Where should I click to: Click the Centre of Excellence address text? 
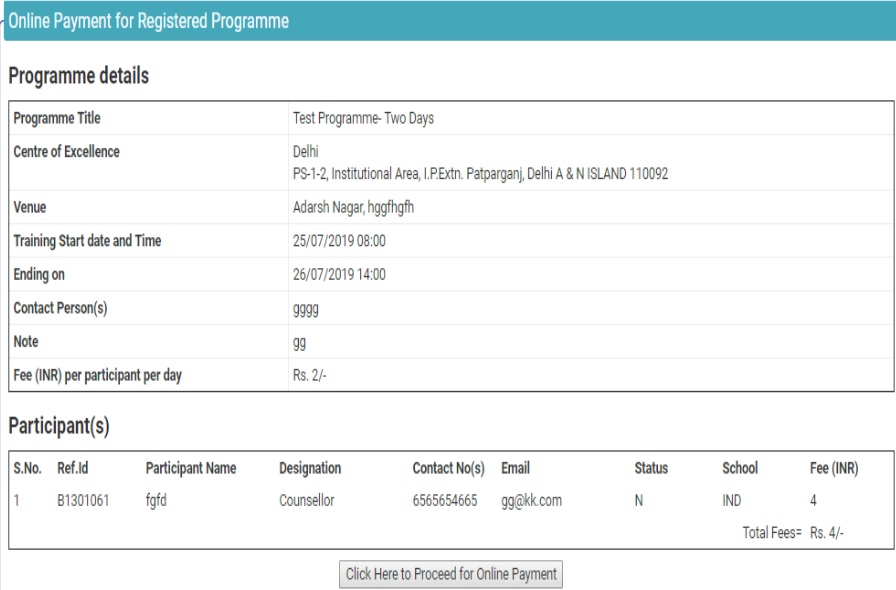tap(480, 174)
